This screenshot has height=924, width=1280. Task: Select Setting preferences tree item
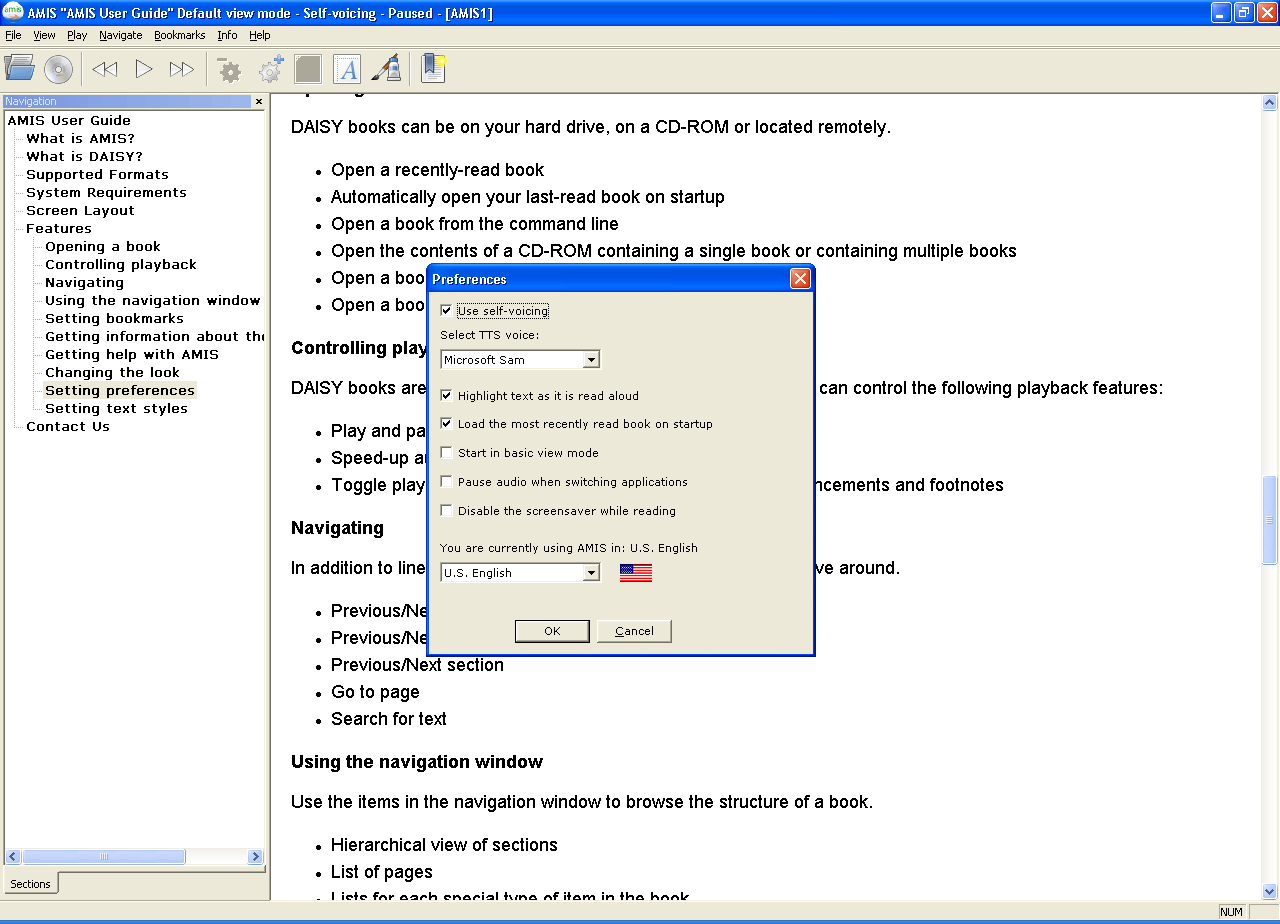coord(120,390)
